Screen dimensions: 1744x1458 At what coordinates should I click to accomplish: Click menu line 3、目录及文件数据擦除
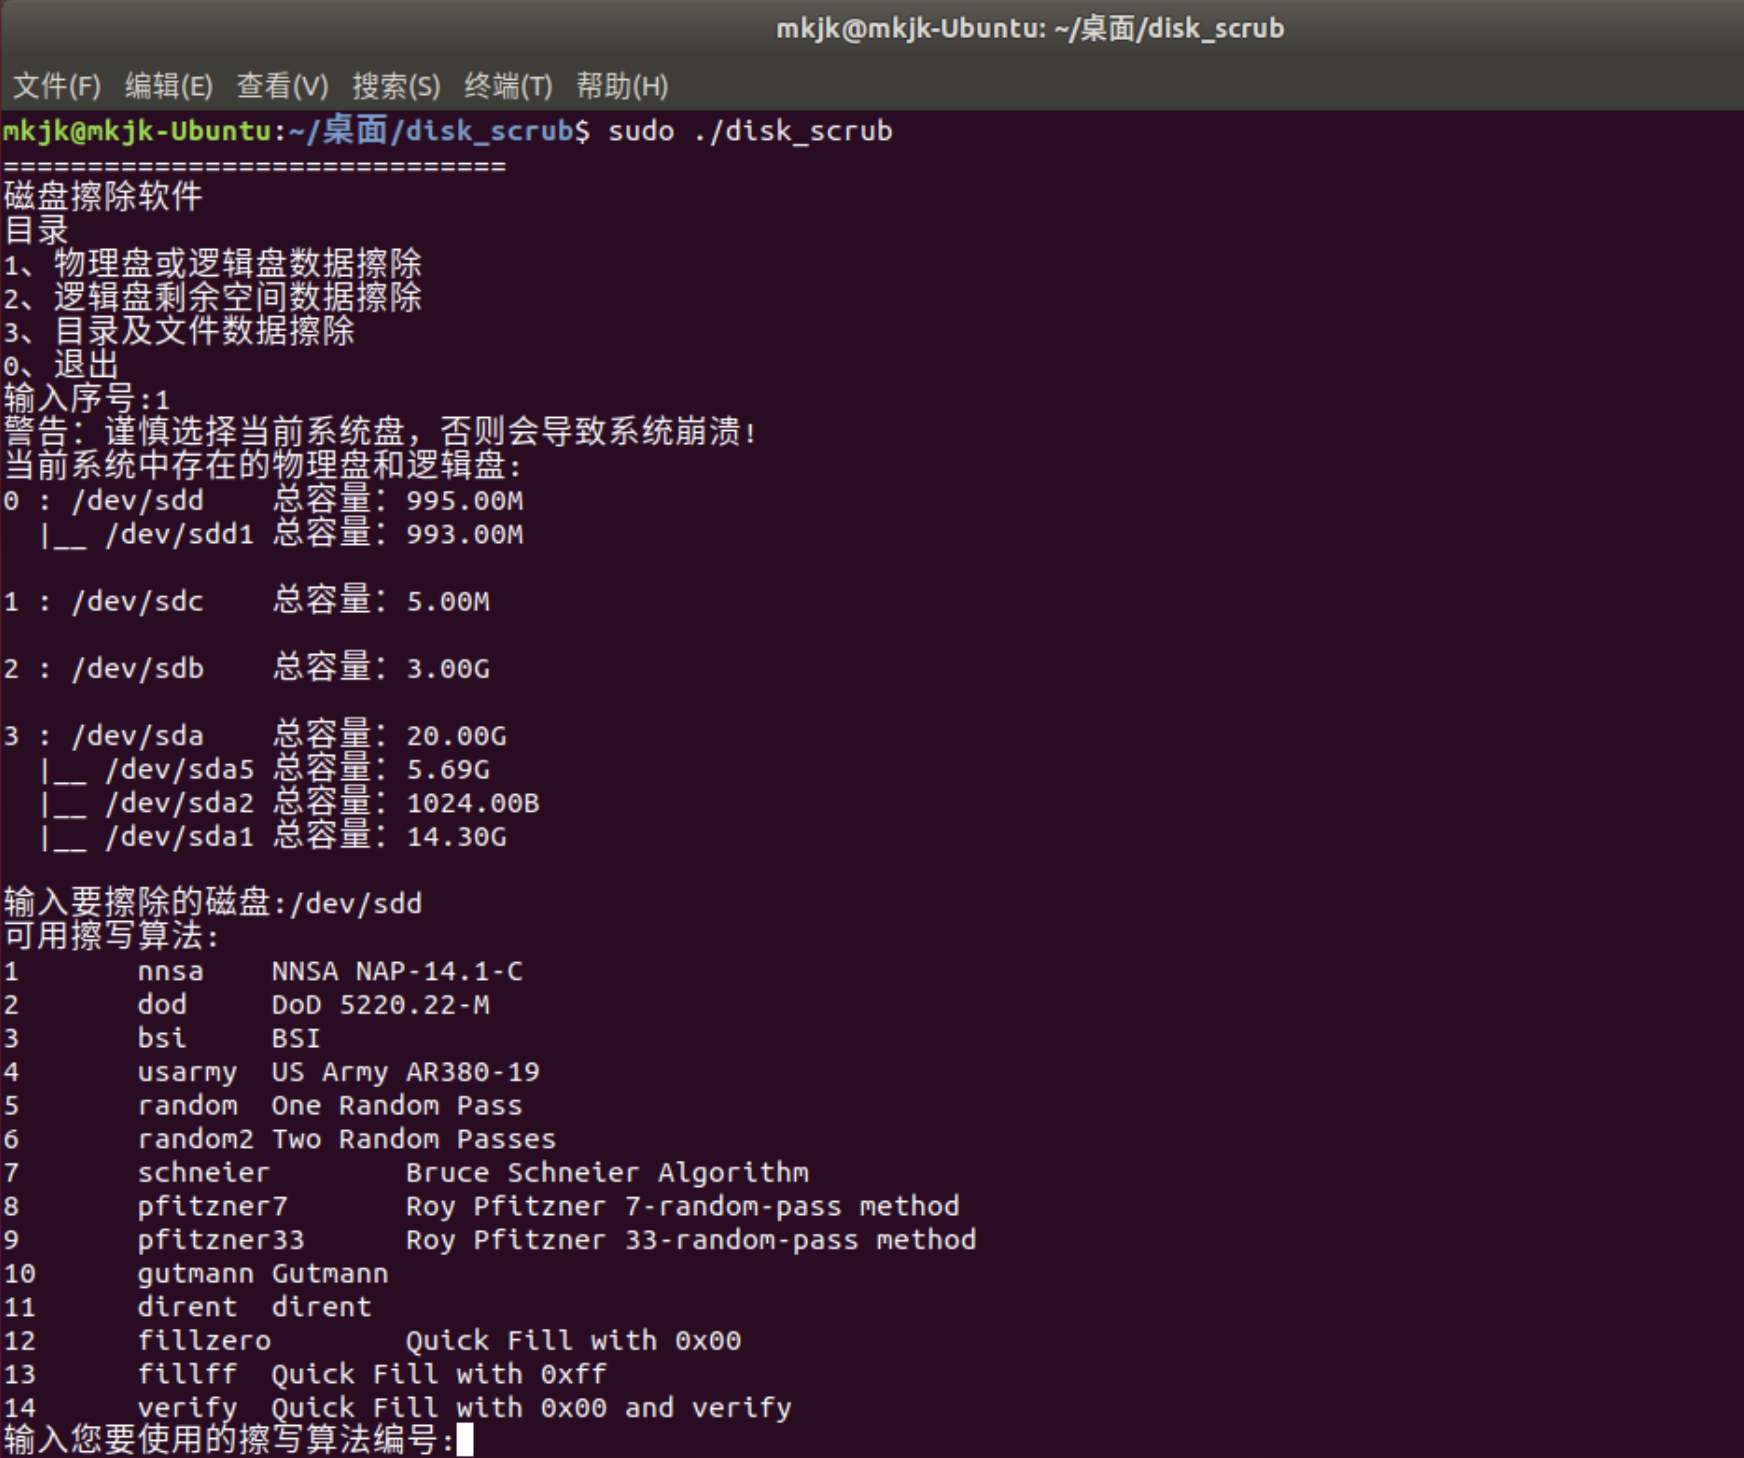pyautogui.click(x=179, y=331)
